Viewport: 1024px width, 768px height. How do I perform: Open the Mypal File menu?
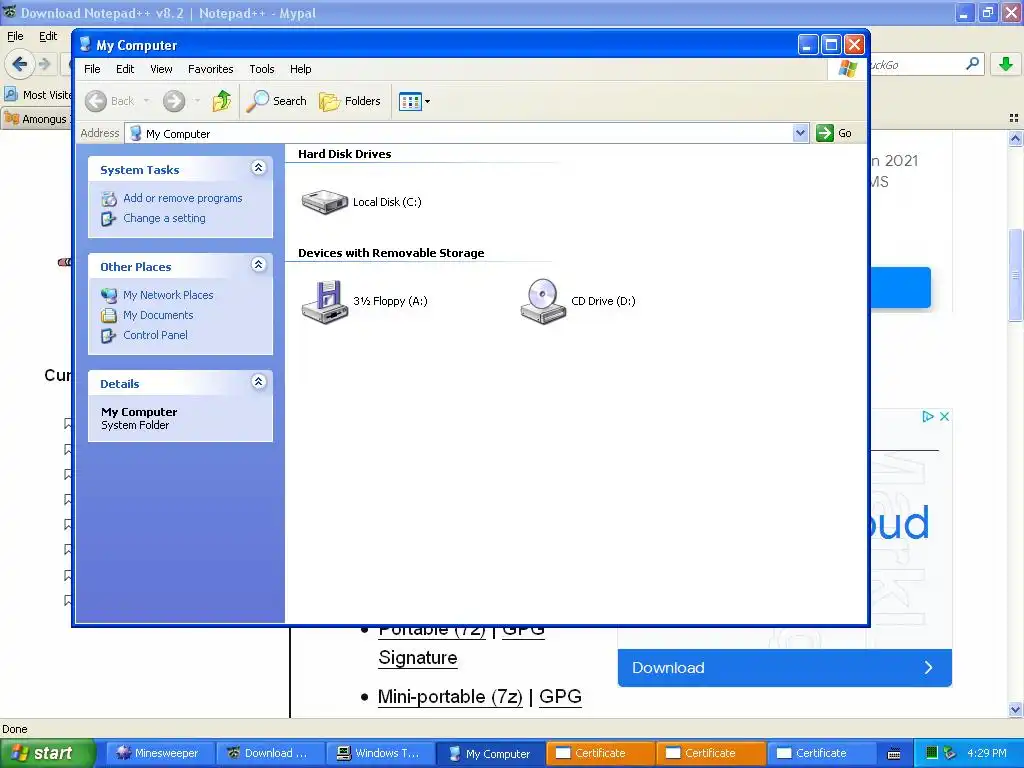(15, 36)
